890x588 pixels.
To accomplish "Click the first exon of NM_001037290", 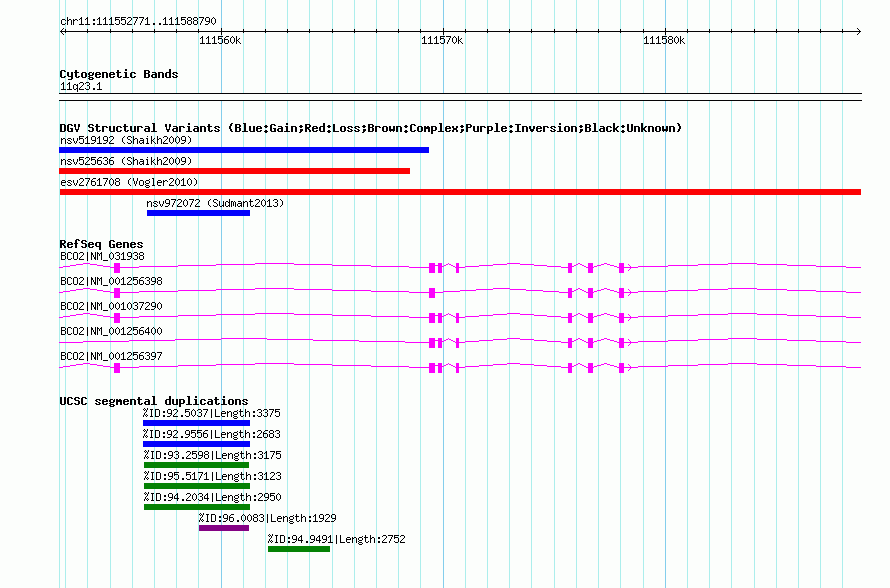I will pos(117,318).
